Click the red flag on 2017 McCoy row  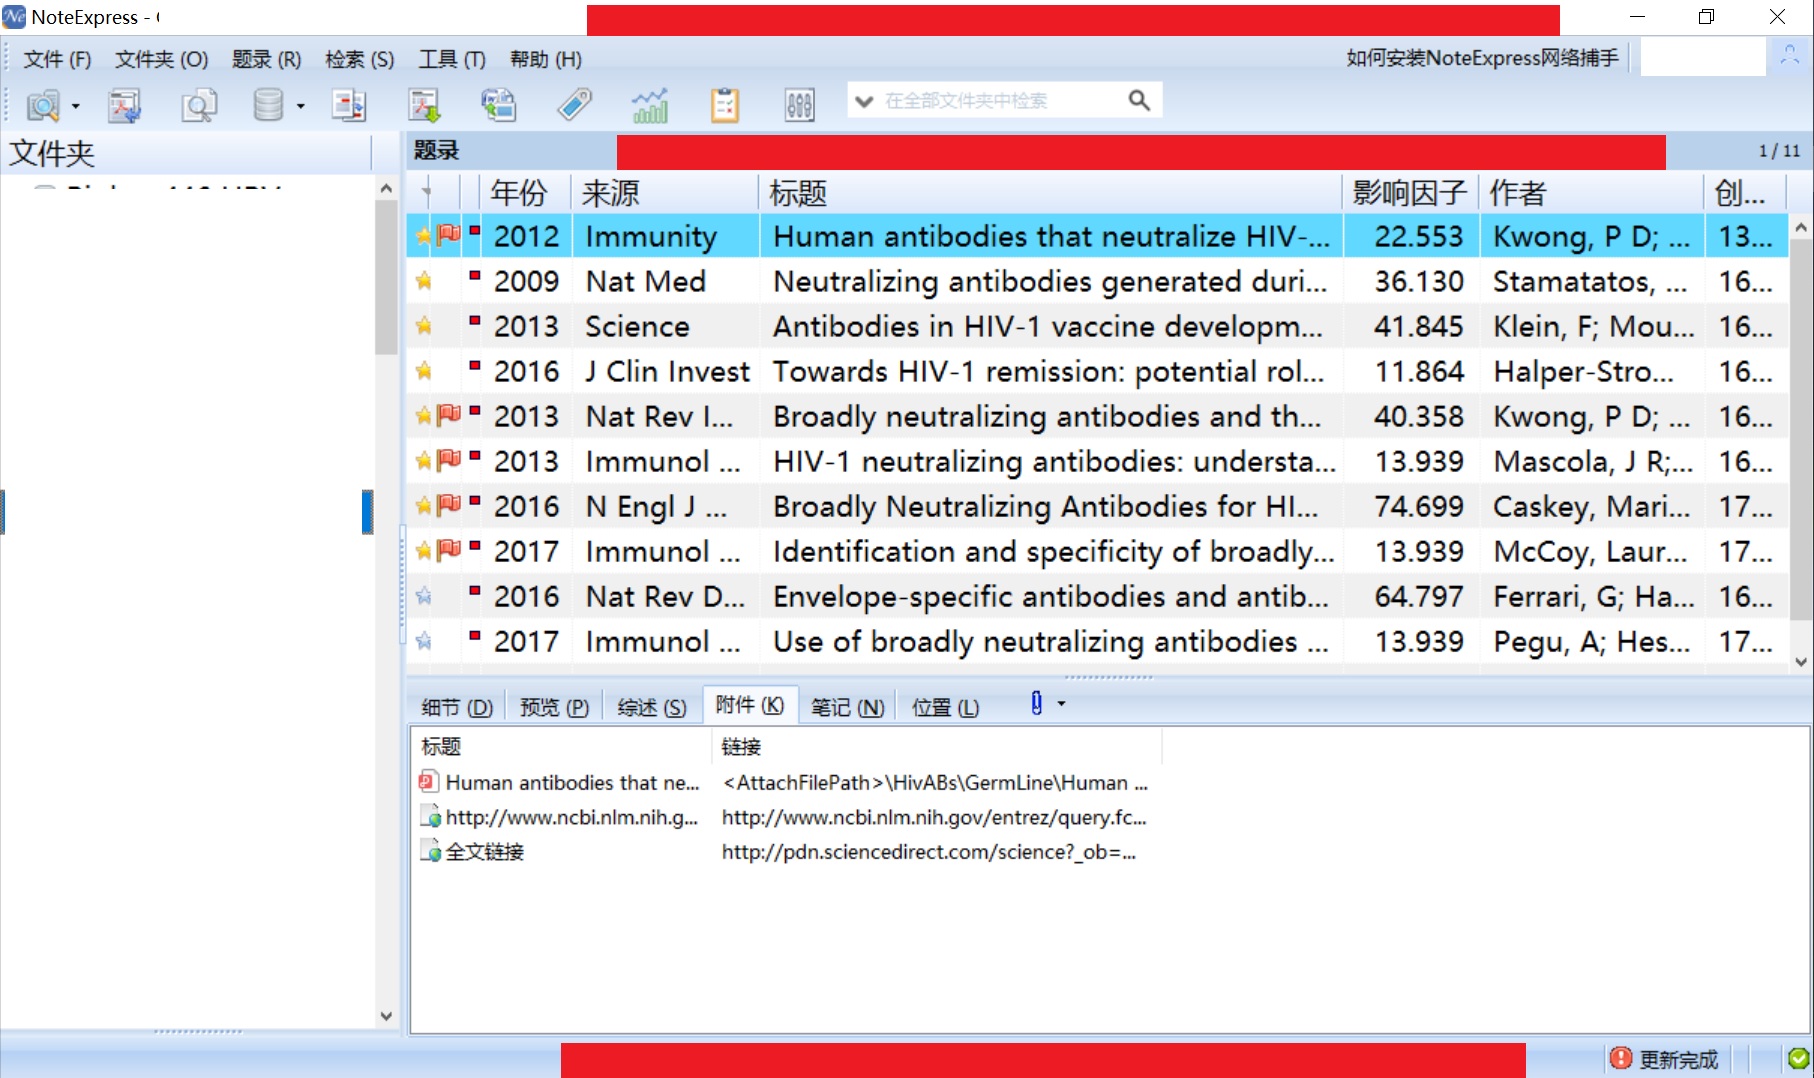coord(450,549)
